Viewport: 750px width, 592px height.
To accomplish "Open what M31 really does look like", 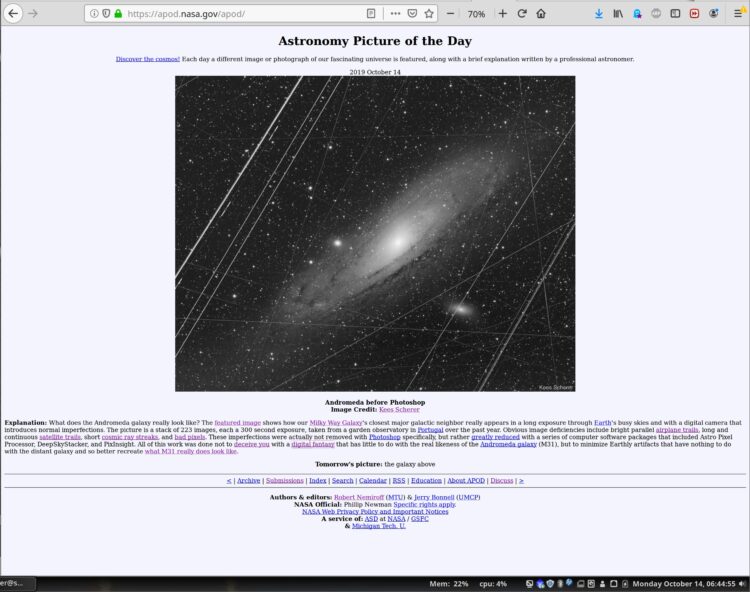I will tap(191, 451).
